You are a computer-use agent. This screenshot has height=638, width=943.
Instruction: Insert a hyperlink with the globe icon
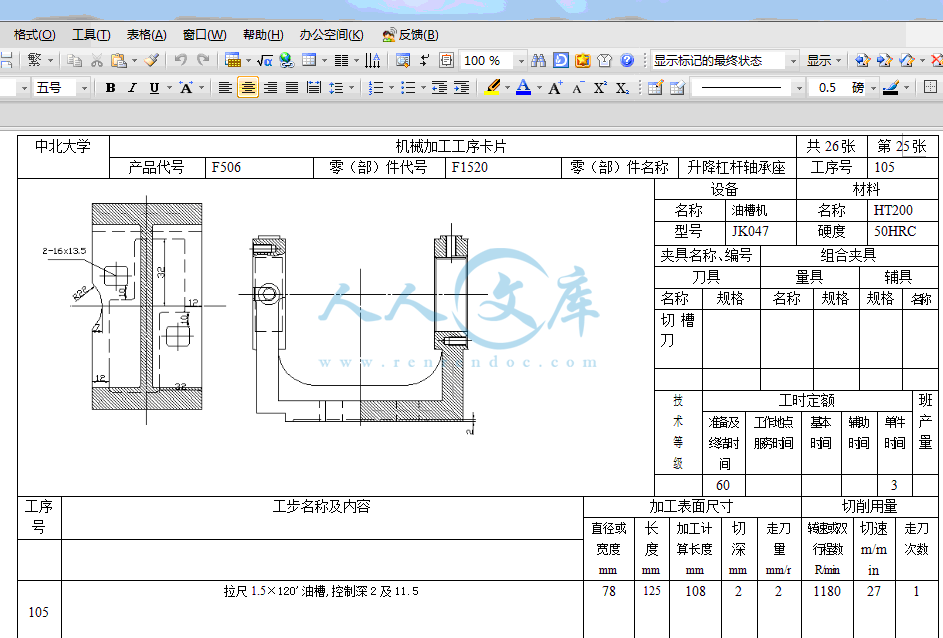(x=287, y=60)
